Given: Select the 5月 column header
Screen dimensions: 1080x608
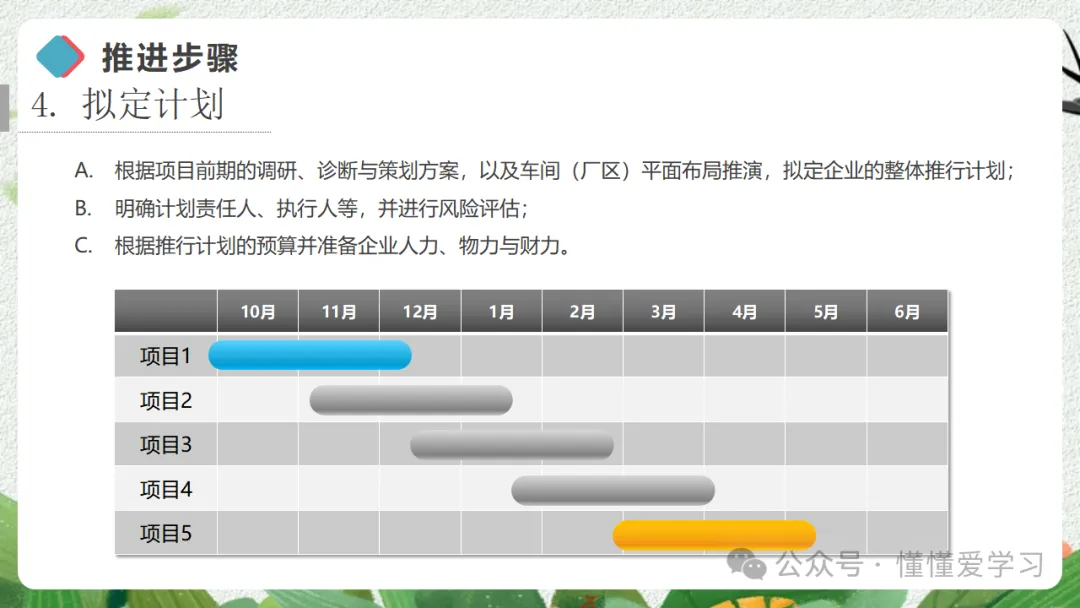Looking at the screenshot, I should [826, 311].
